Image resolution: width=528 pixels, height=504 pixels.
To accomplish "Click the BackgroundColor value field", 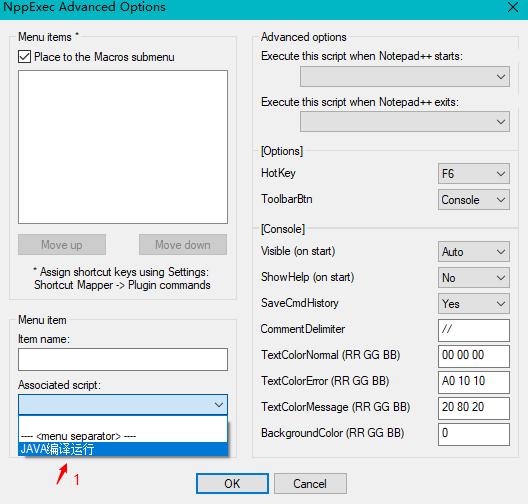I will coord(473,434).
